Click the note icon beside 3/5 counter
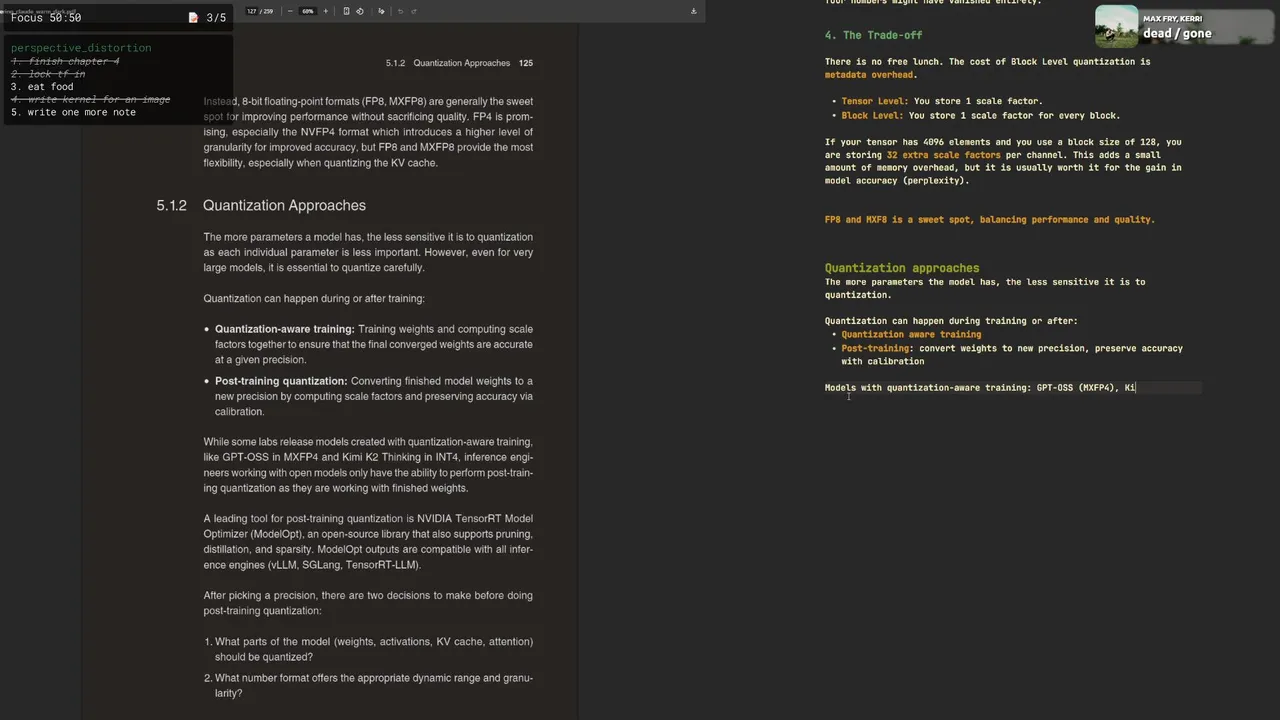The height and width of the screenshot is (720, 1280). pyautogui.click(x=194, y=18)
